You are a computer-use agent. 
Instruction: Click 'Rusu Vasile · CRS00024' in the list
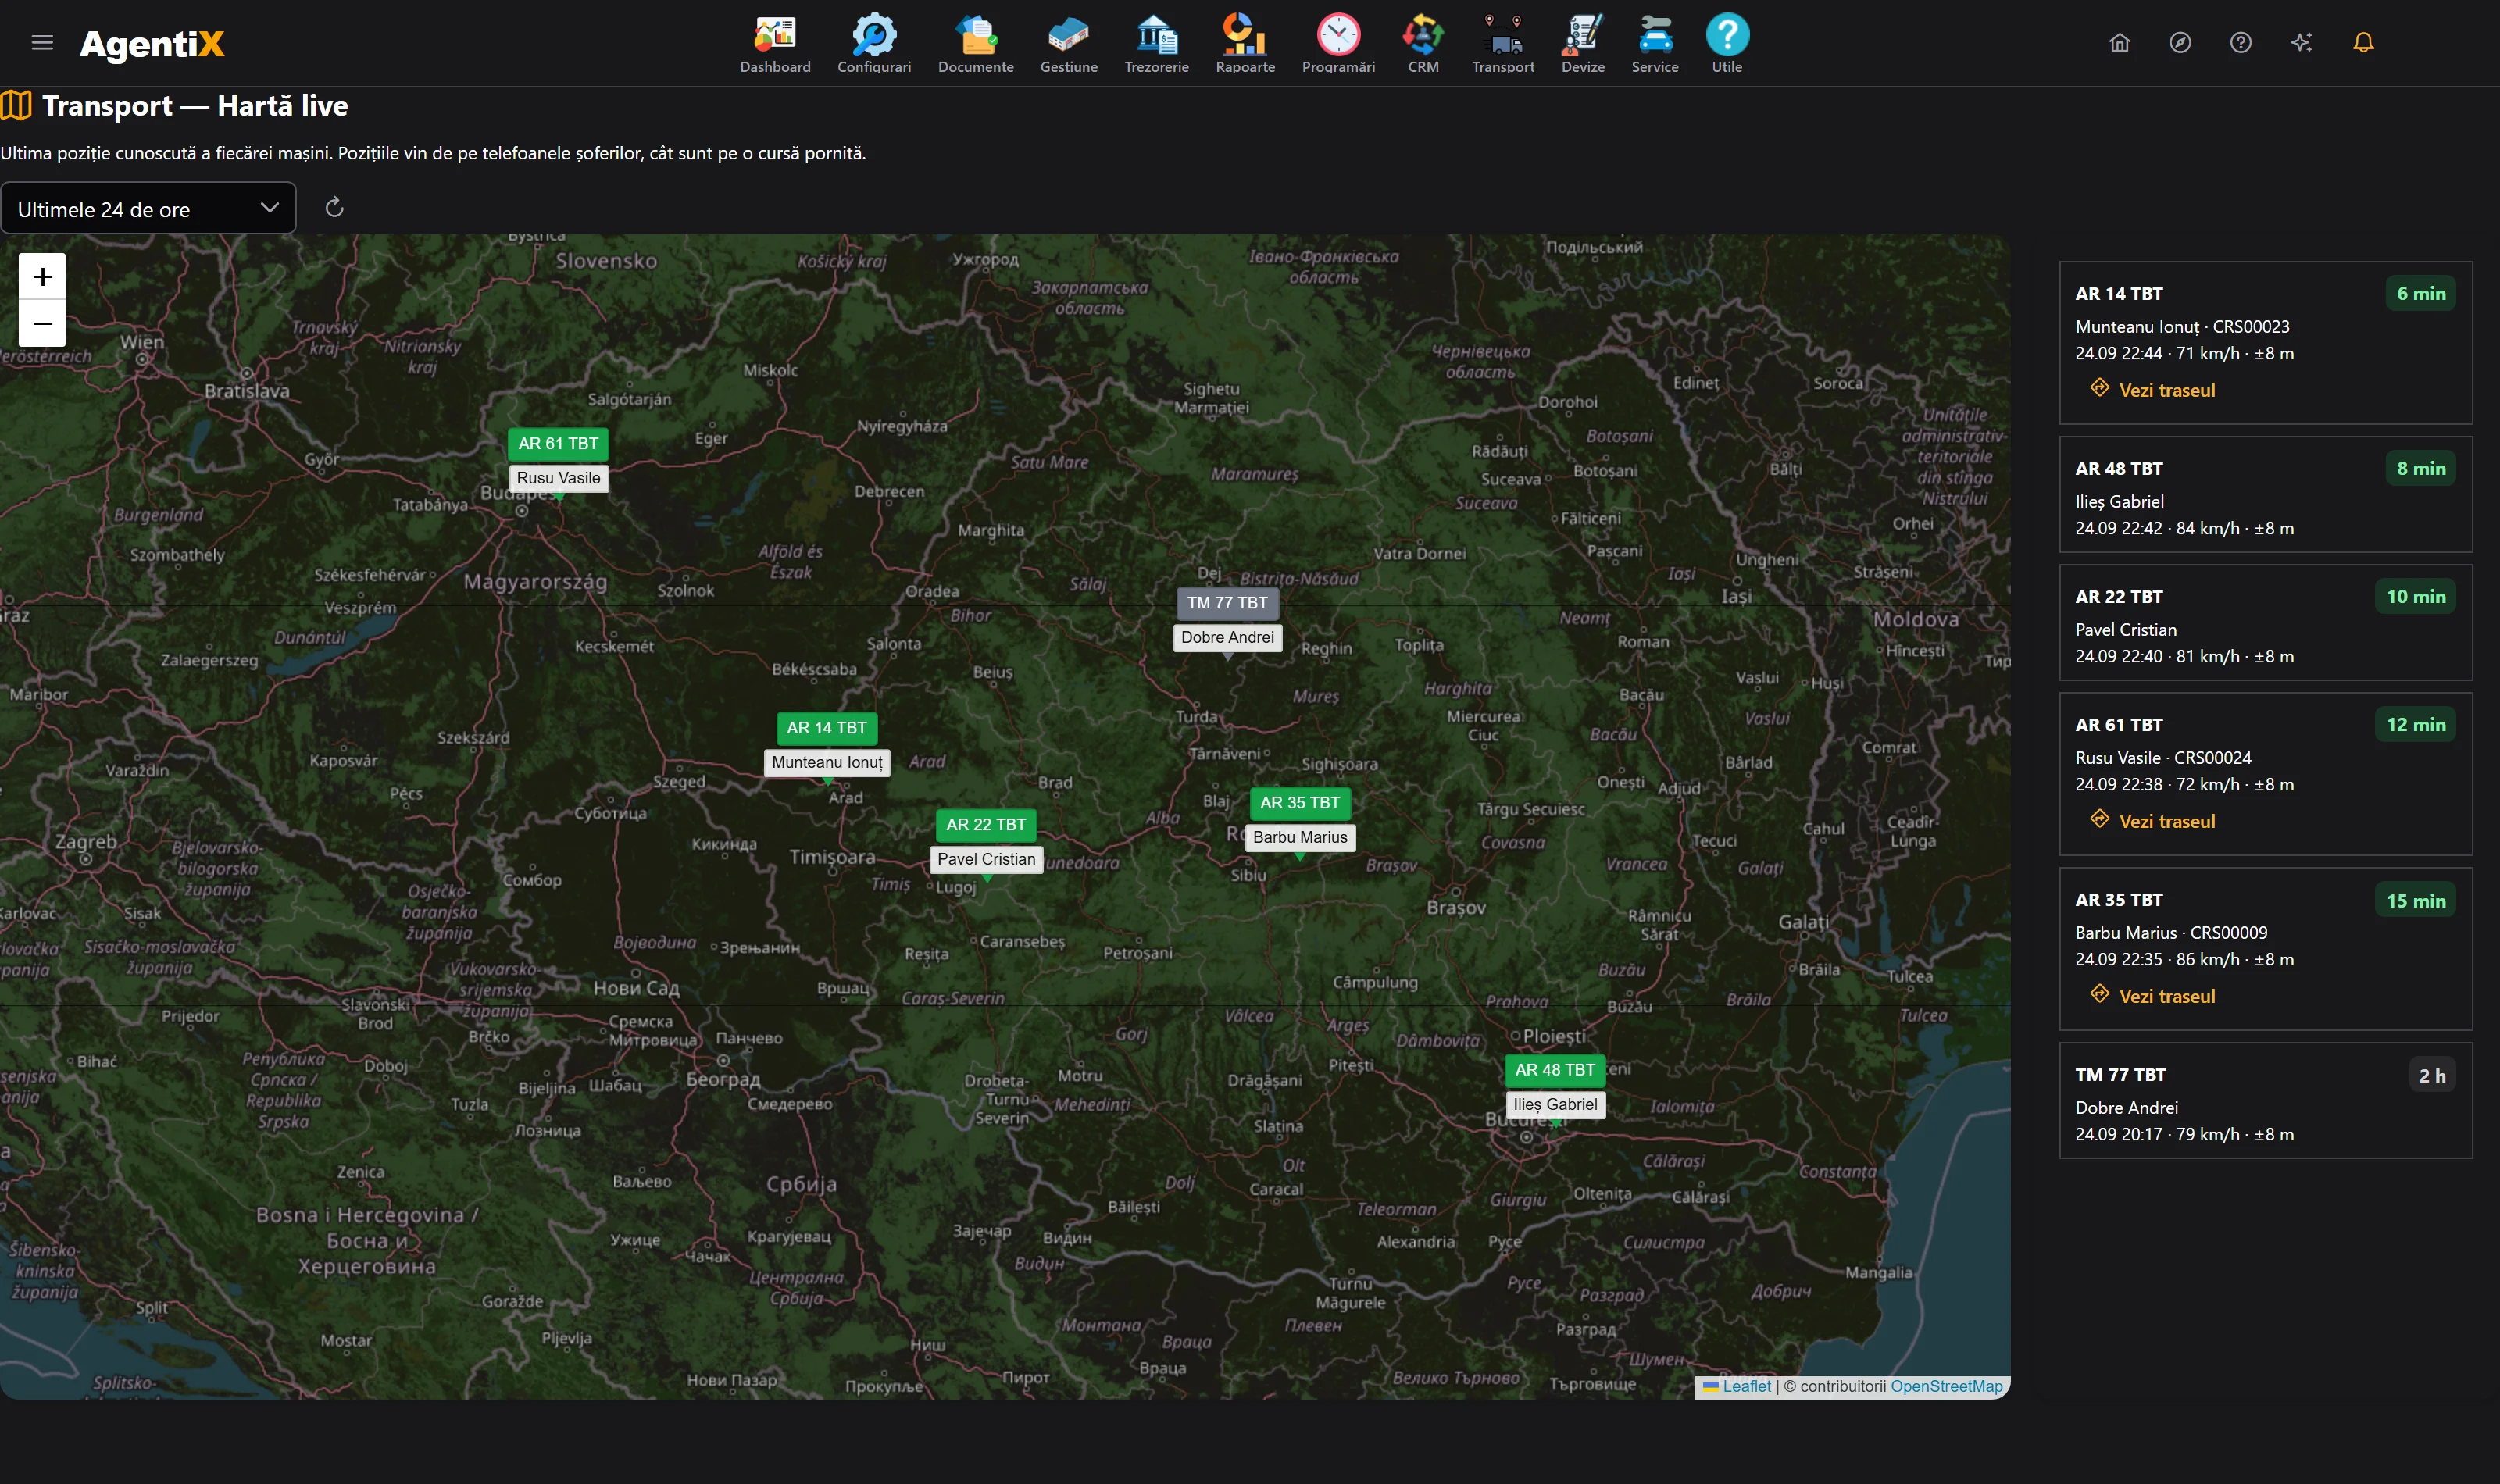(x=2163, y=758)
